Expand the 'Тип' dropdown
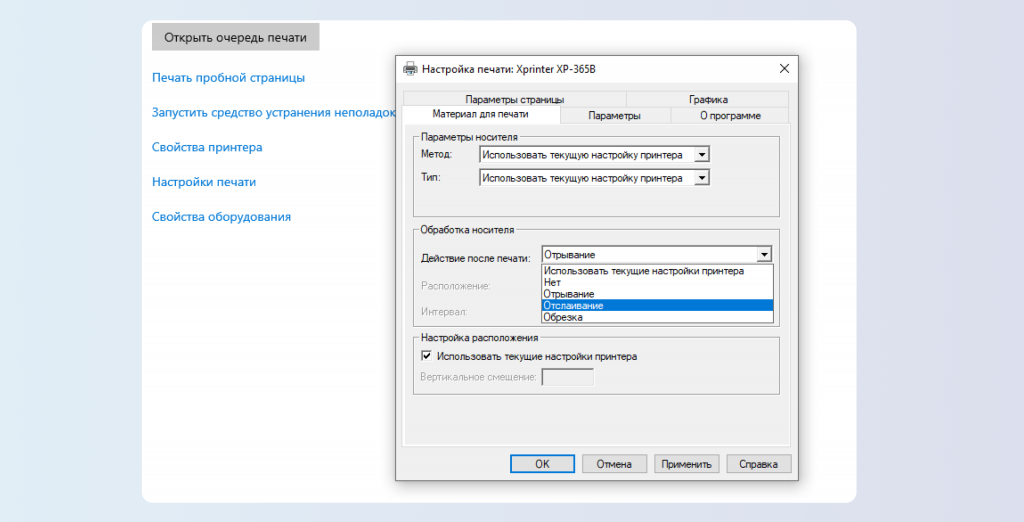 pos(701,177)
